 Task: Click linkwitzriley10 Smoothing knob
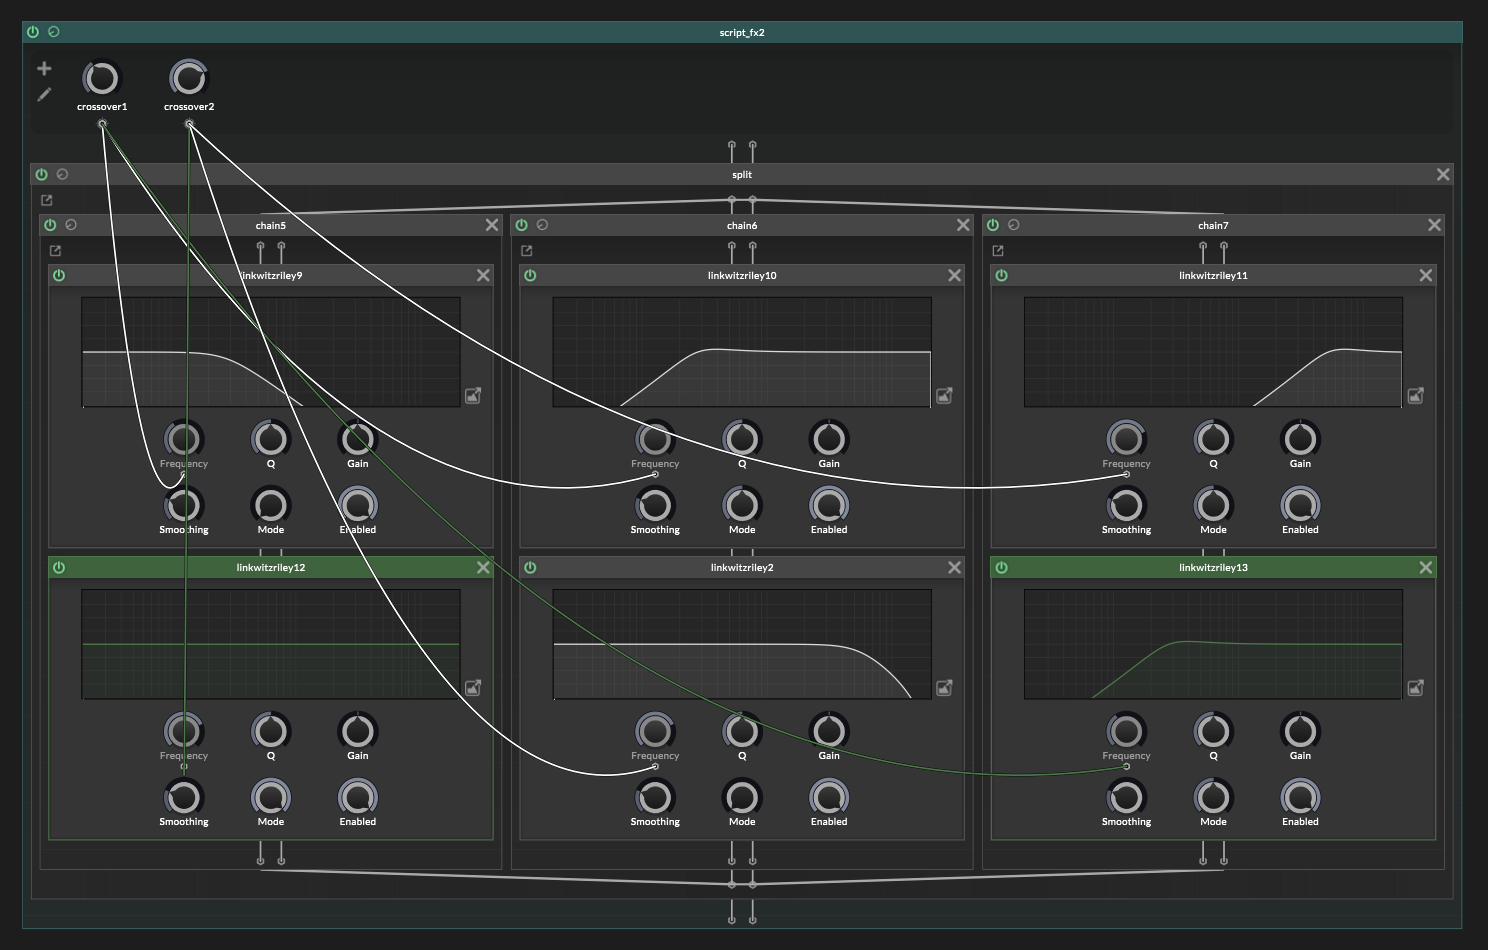point(655,505)
